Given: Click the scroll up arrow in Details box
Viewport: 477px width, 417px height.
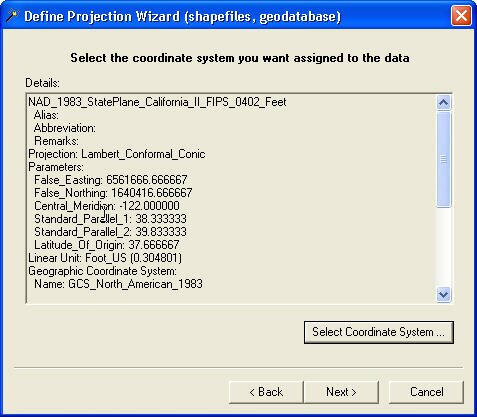Looking at the screenshot, I should pyautogui.click(x=443, y=103).
